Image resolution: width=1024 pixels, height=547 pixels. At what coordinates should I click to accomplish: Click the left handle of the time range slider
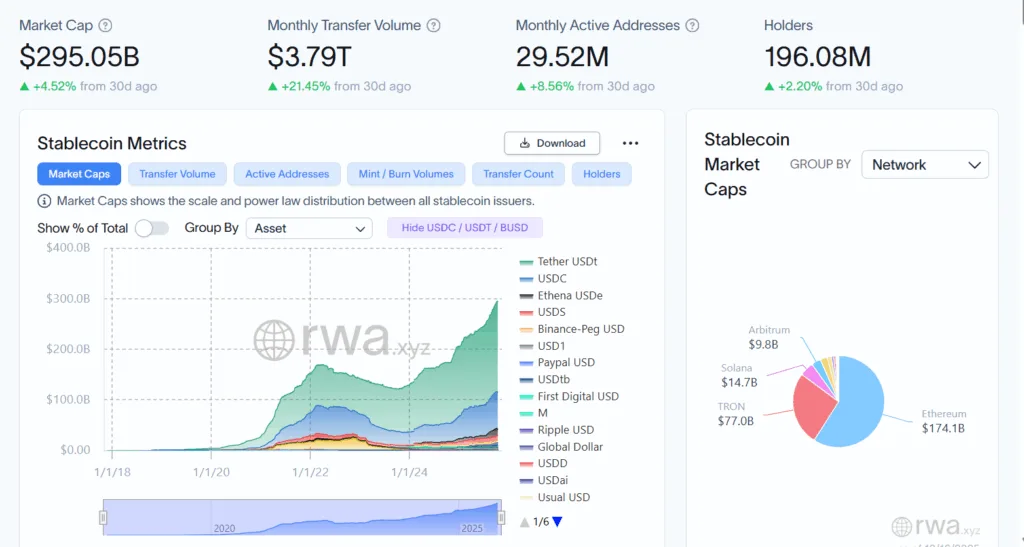coord(102,517)
